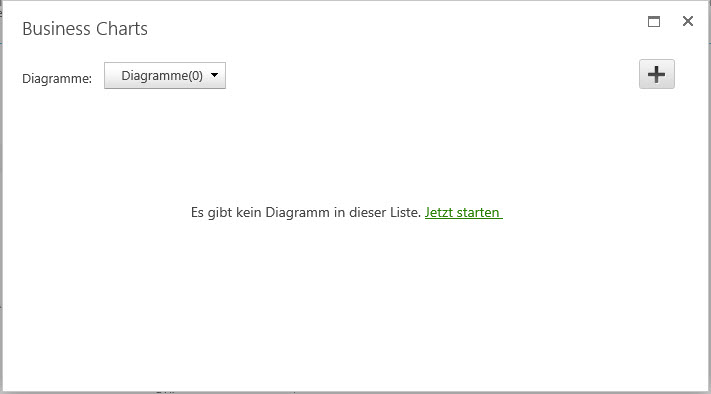This screenshot has height=394, width=711.
Task: Click the plus icon to add a chart
Action: 657,74
